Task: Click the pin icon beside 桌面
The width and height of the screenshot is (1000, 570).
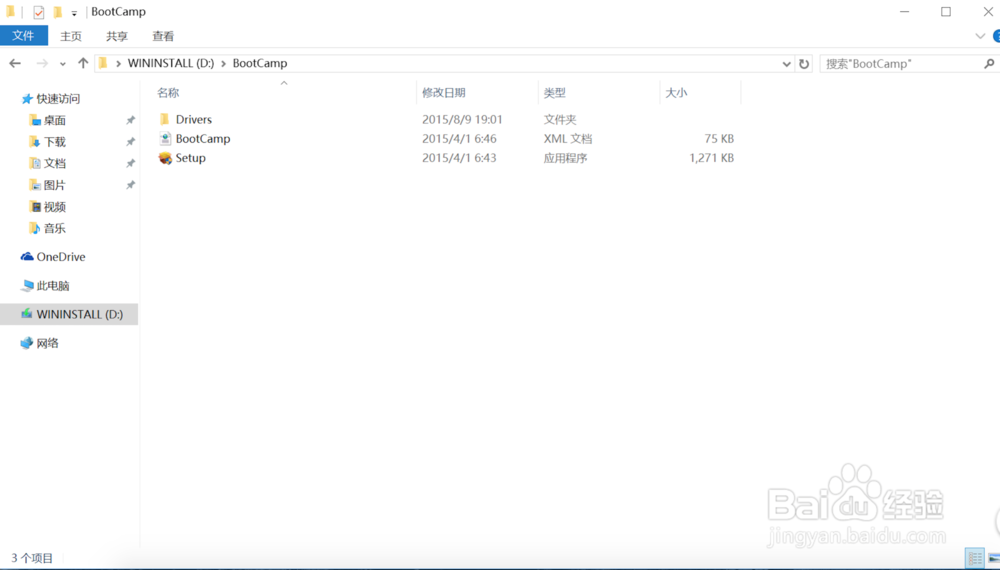Action: click(x=131, y=121)
